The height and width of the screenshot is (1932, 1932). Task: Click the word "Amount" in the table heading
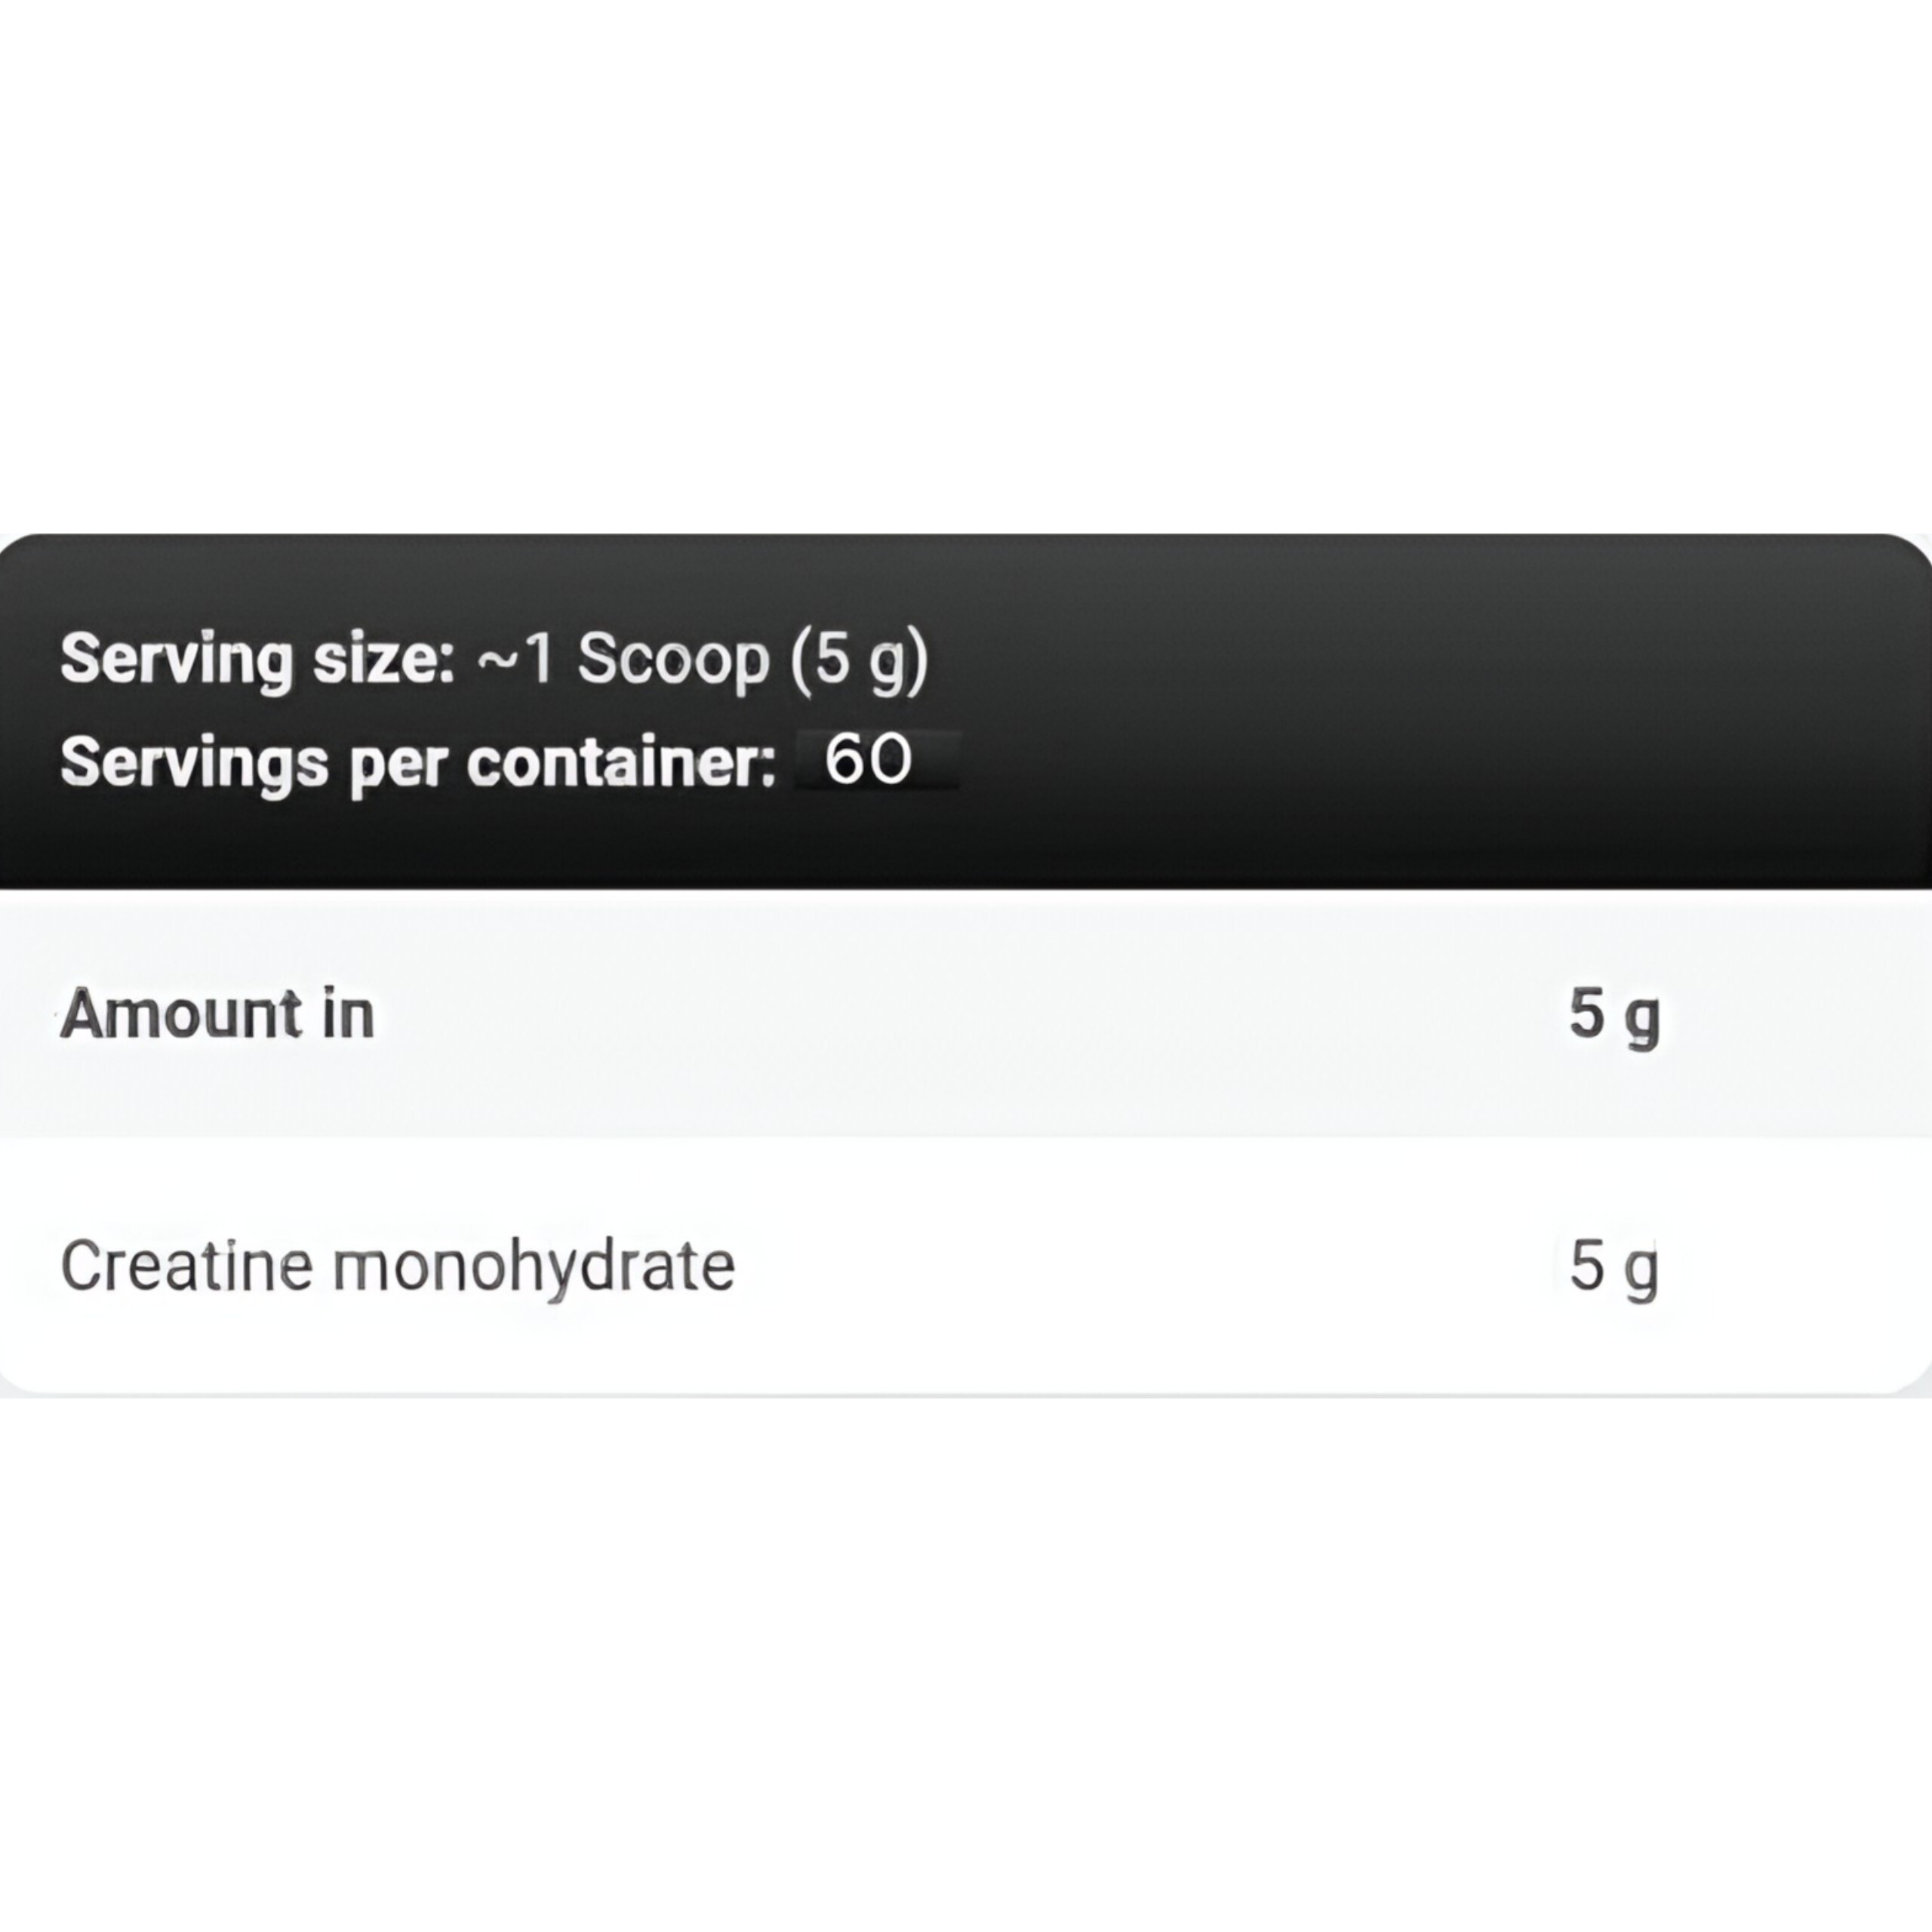coord(181,1014)
